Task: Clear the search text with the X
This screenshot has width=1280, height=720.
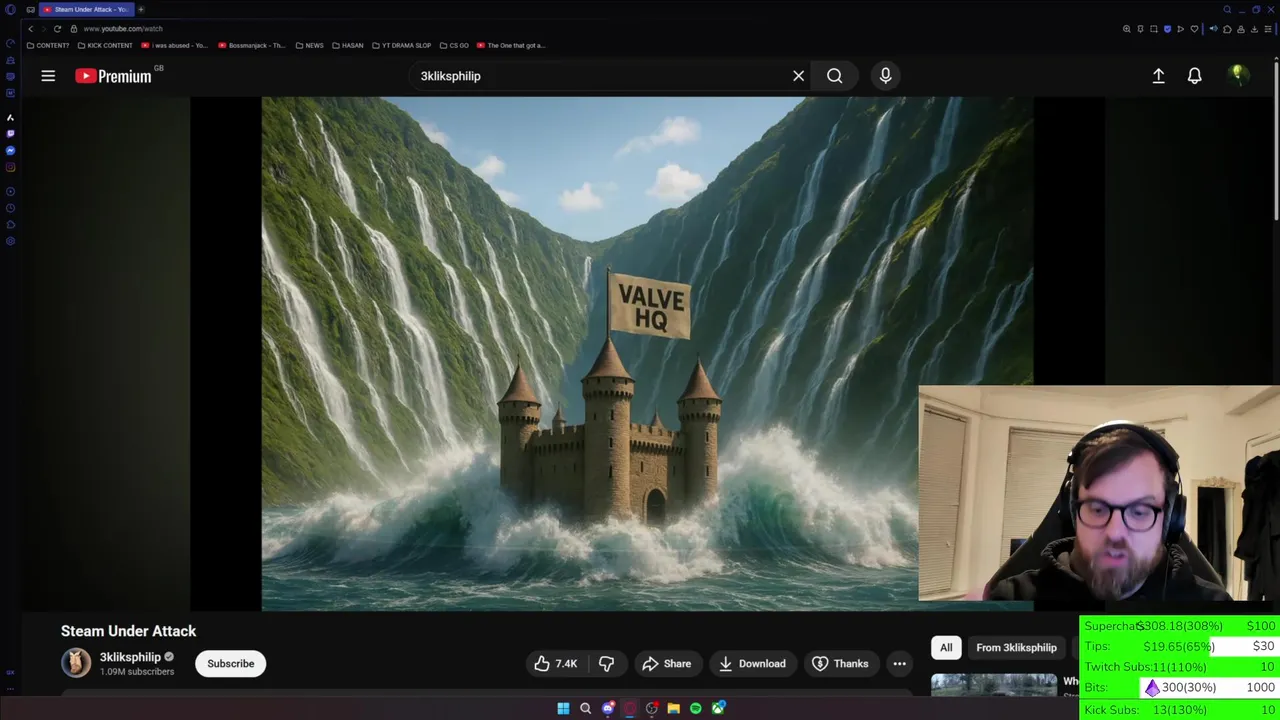Action: [798, 76]
